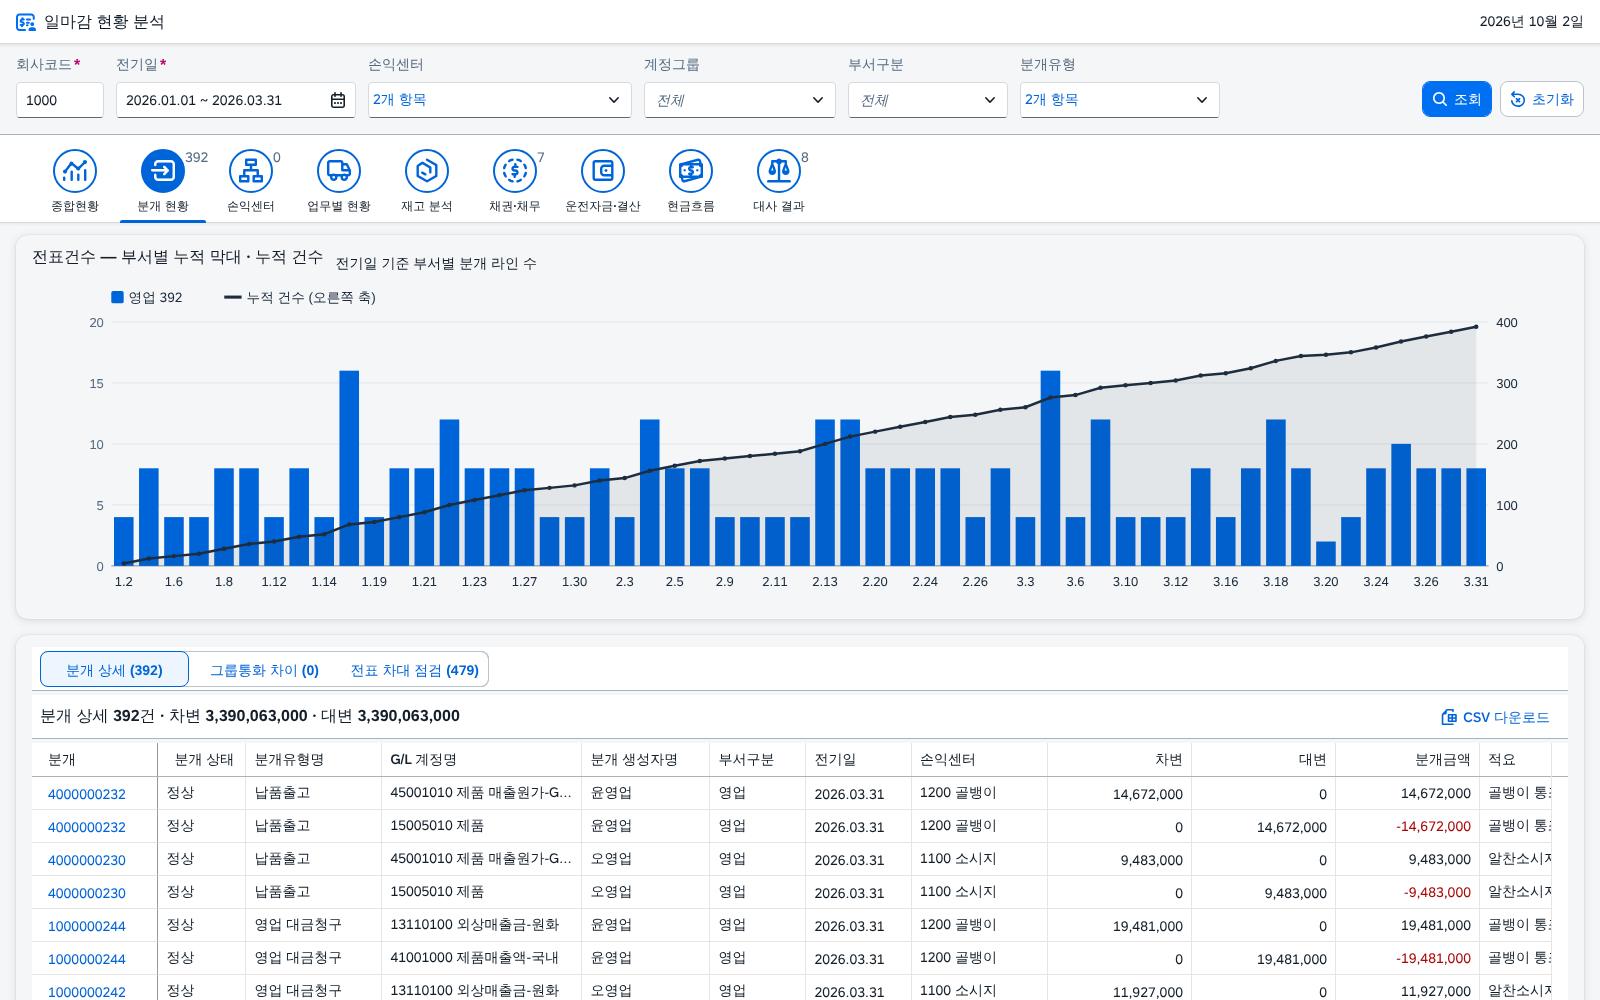This screenshot has width=1600, height=1000.
Task: Click the G/L 계정명 column header
Action: (x=481, y=759)
